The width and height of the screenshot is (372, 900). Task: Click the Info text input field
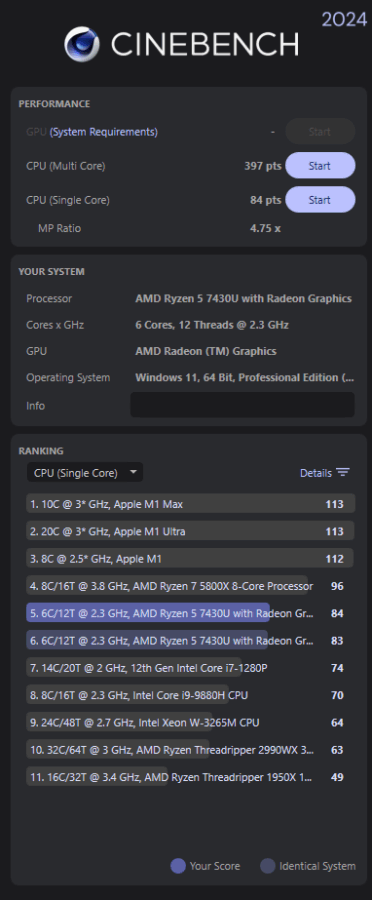[242, 405]
